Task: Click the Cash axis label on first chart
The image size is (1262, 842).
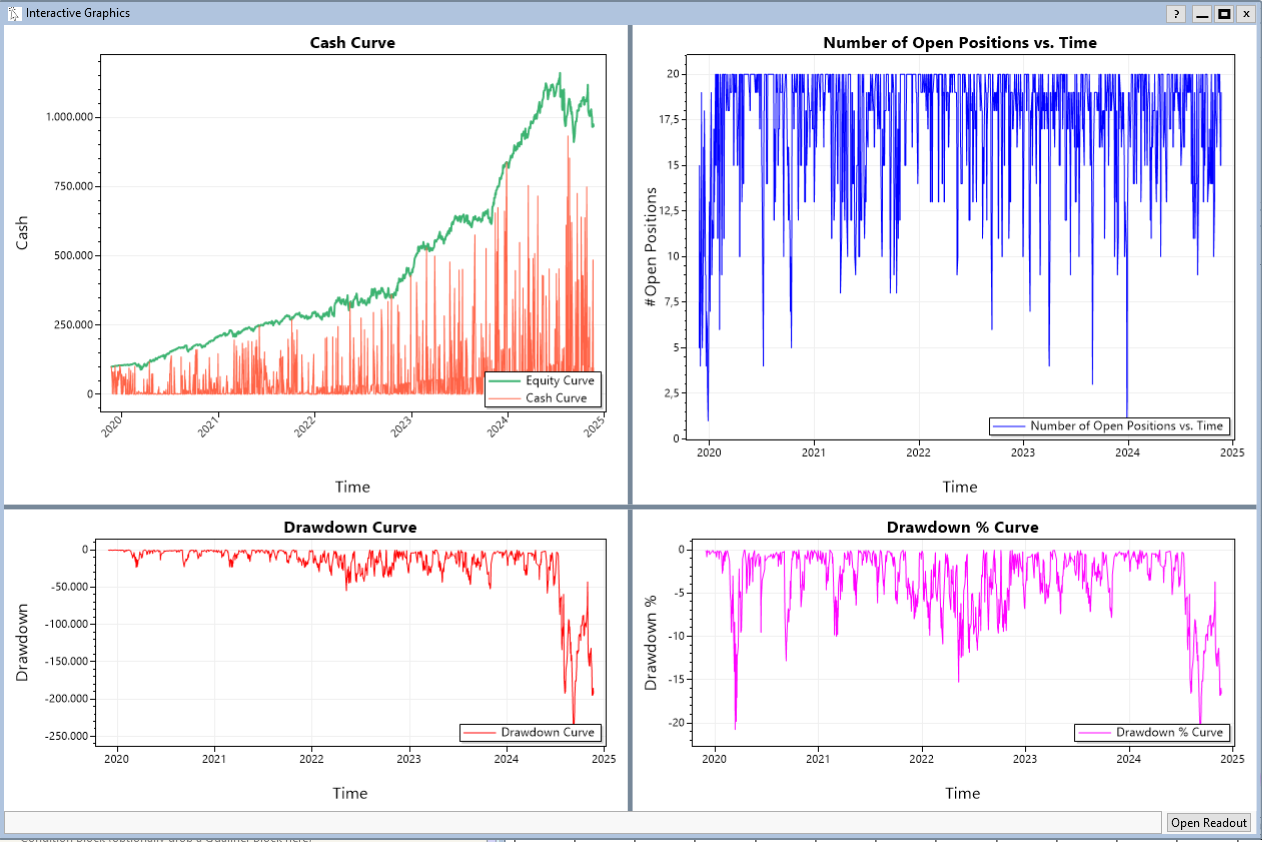Action: point(23,233)
